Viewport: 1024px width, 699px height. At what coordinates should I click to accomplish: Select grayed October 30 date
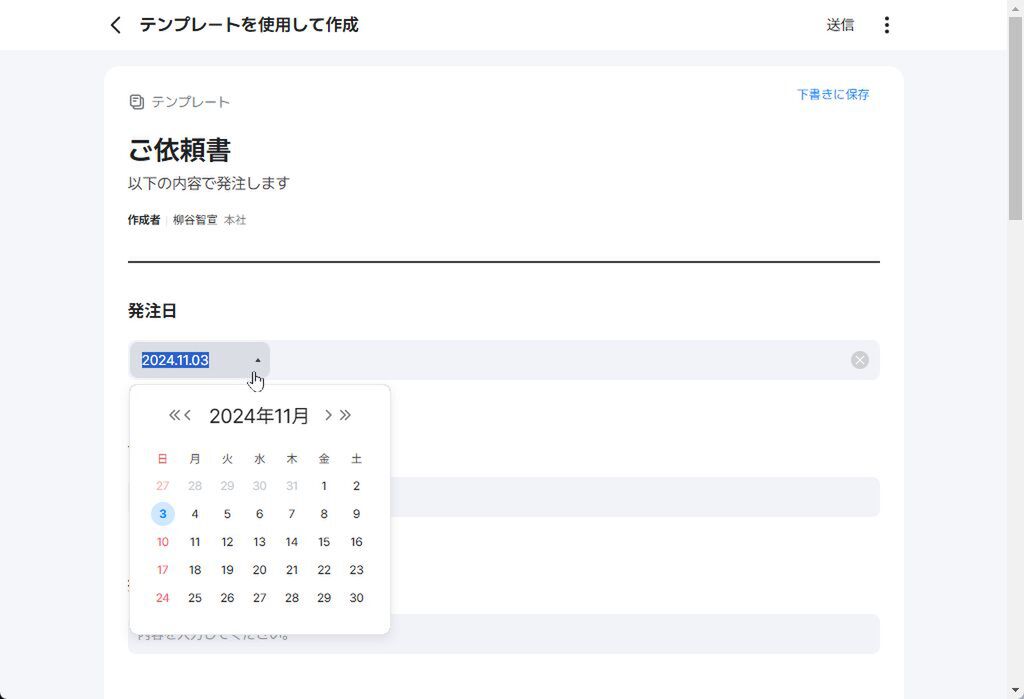[259, 486]
